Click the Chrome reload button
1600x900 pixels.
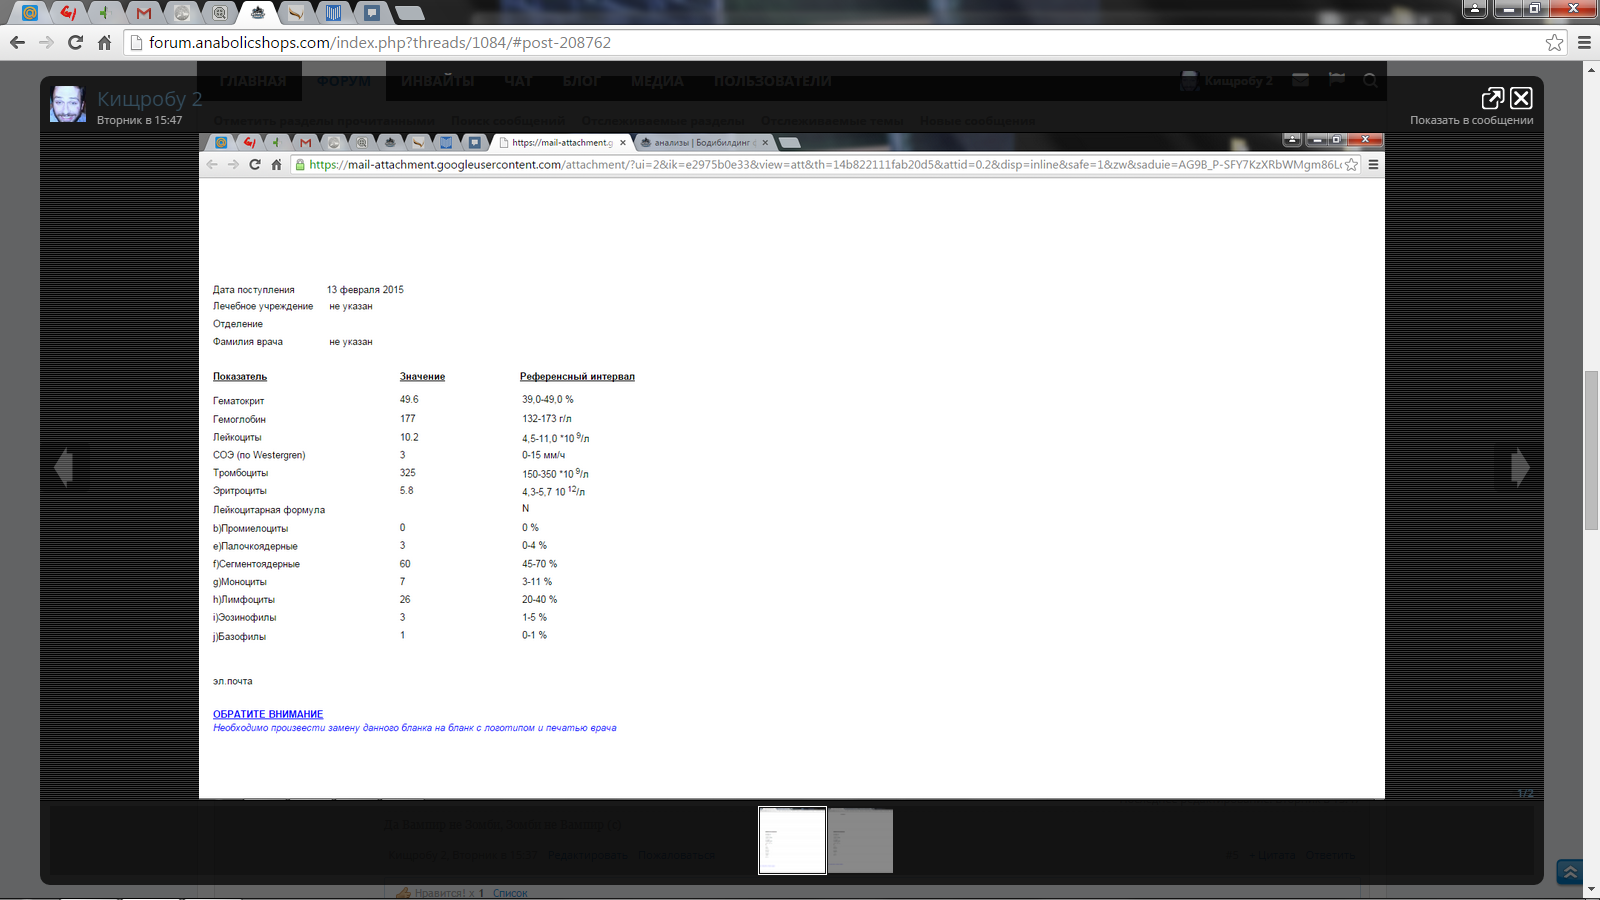pyautogui.click(x=75, y=42)
